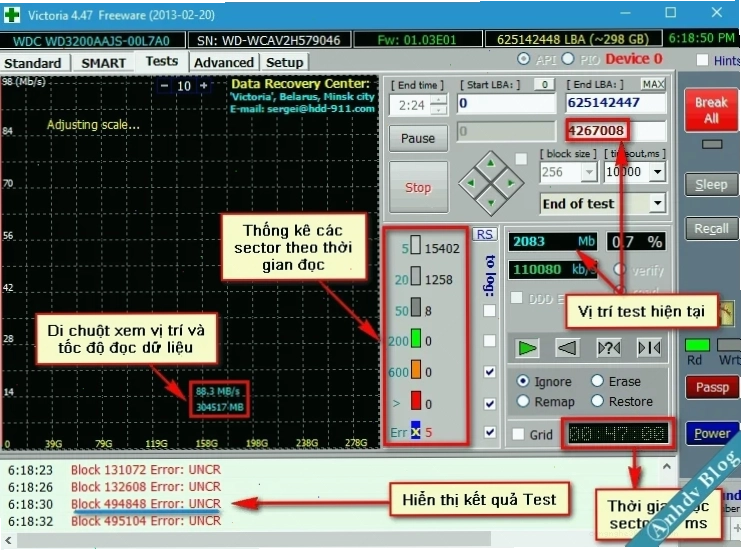Click the left arrow on navigation diamond
741x550 pixels.
point(471,183)
